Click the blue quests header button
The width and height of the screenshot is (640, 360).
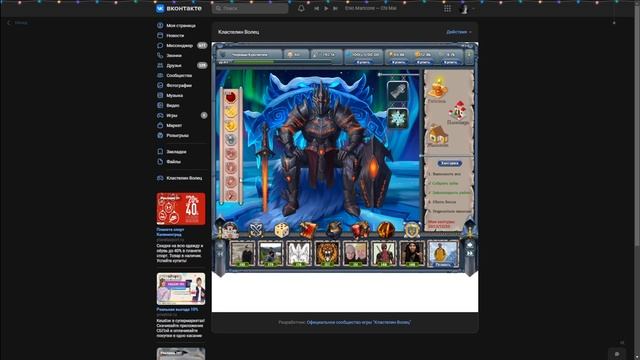pyautogui.click(x=449, y=163)
